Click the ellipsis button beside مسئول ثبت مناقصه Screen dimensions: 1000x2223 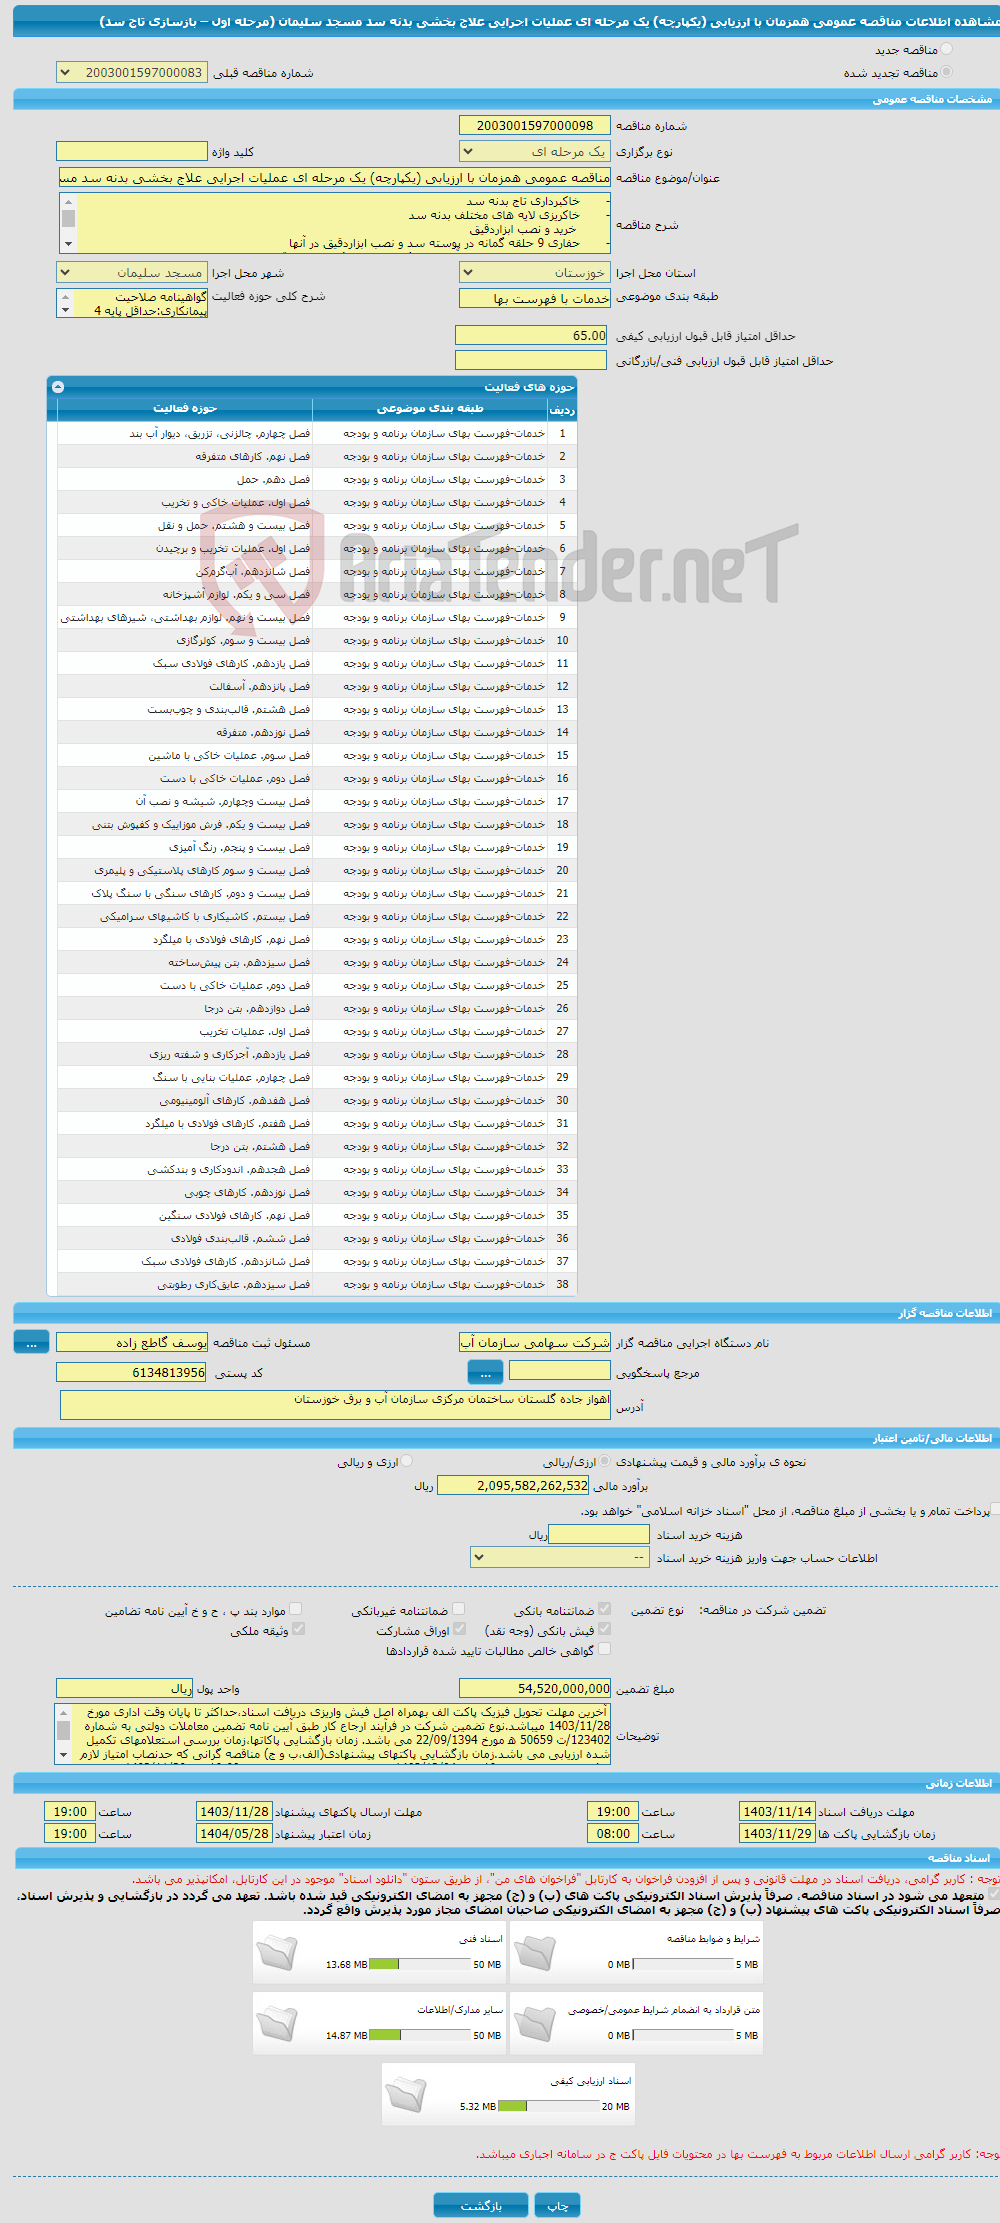pos(31,1342)
